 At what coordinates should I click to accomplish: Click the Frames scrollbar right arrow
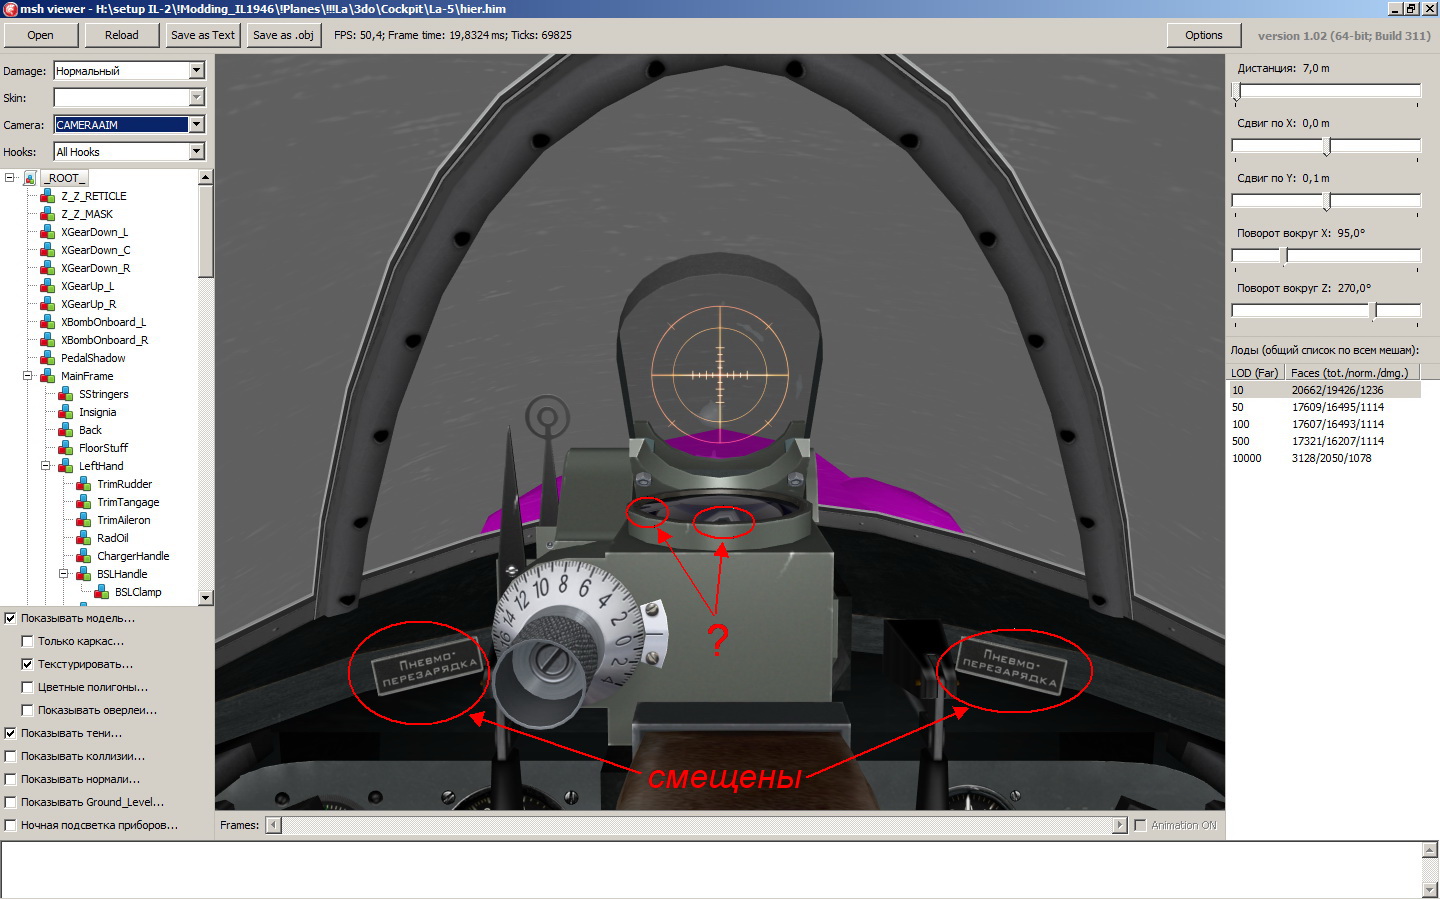tap(1120, 825)
